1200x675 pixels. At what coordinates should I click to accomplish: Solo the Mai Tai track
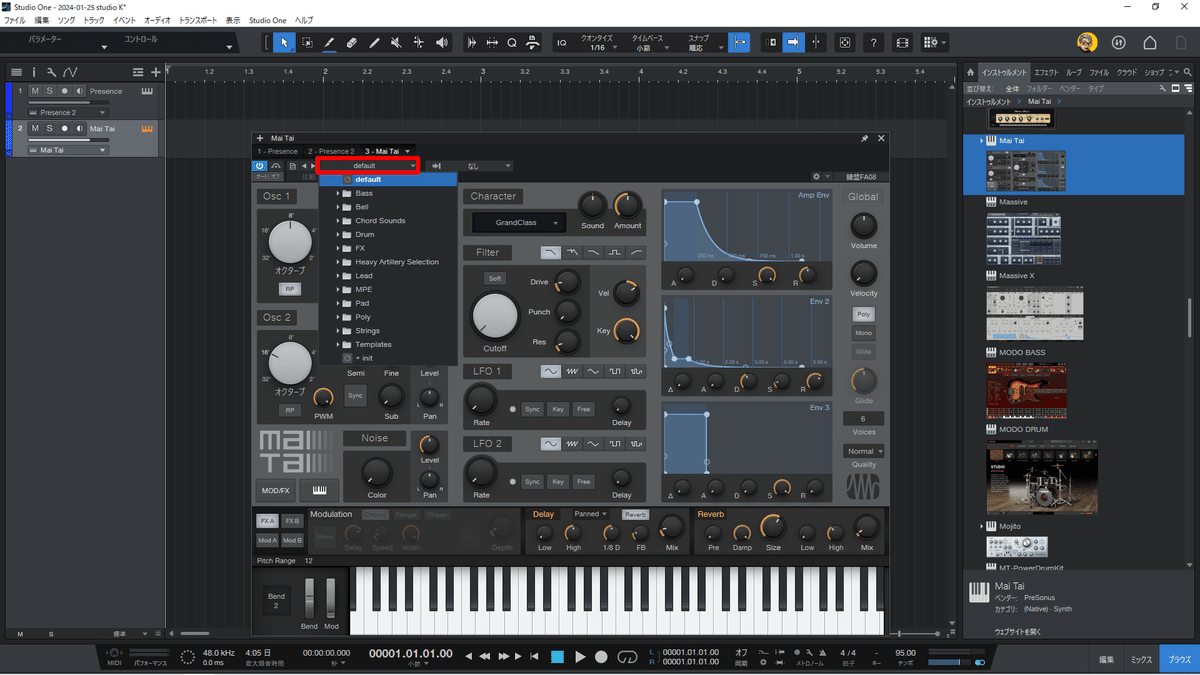click(49, 128)
